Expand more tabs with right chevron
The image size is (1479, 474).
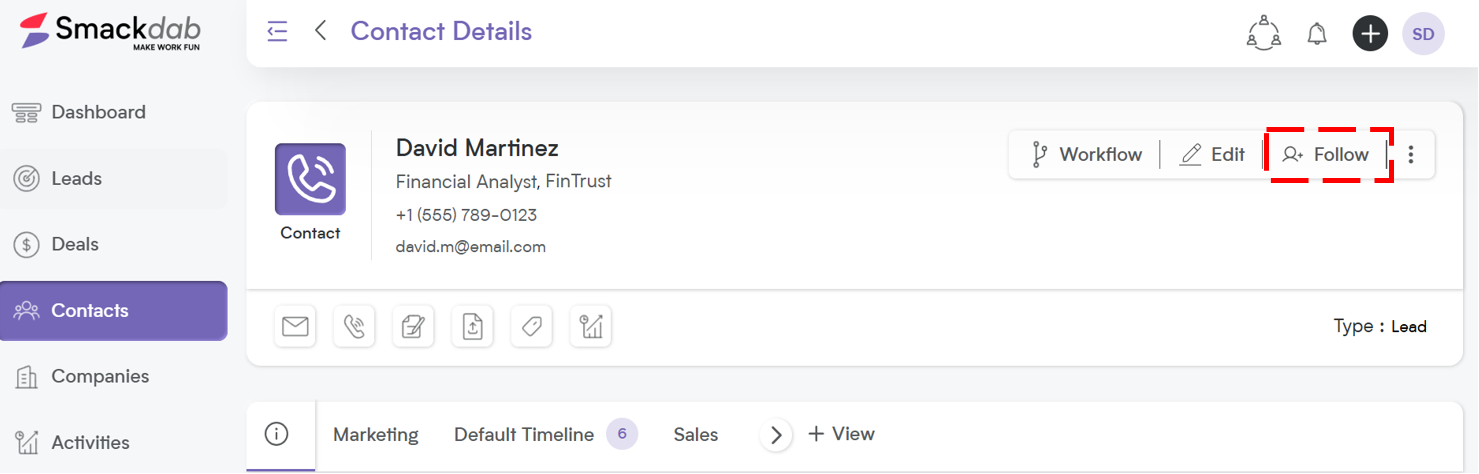[776, 435]
